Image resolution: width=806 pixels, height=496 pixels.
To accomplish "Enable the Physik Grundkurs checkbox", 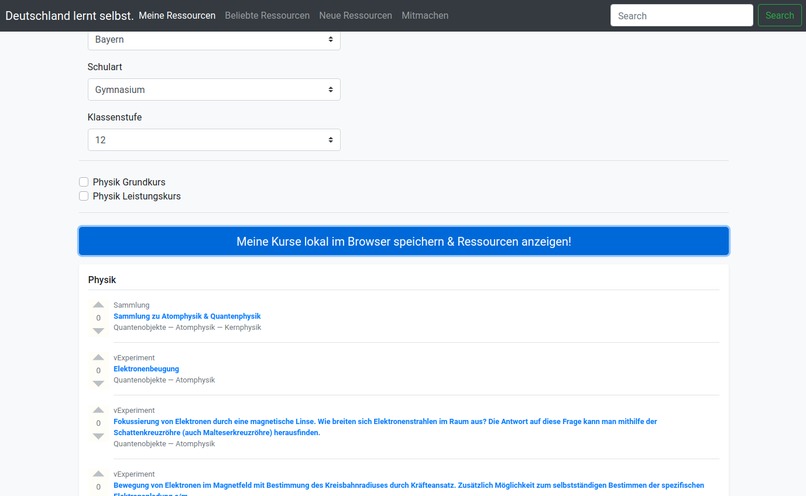I will (x=84, y=182).
